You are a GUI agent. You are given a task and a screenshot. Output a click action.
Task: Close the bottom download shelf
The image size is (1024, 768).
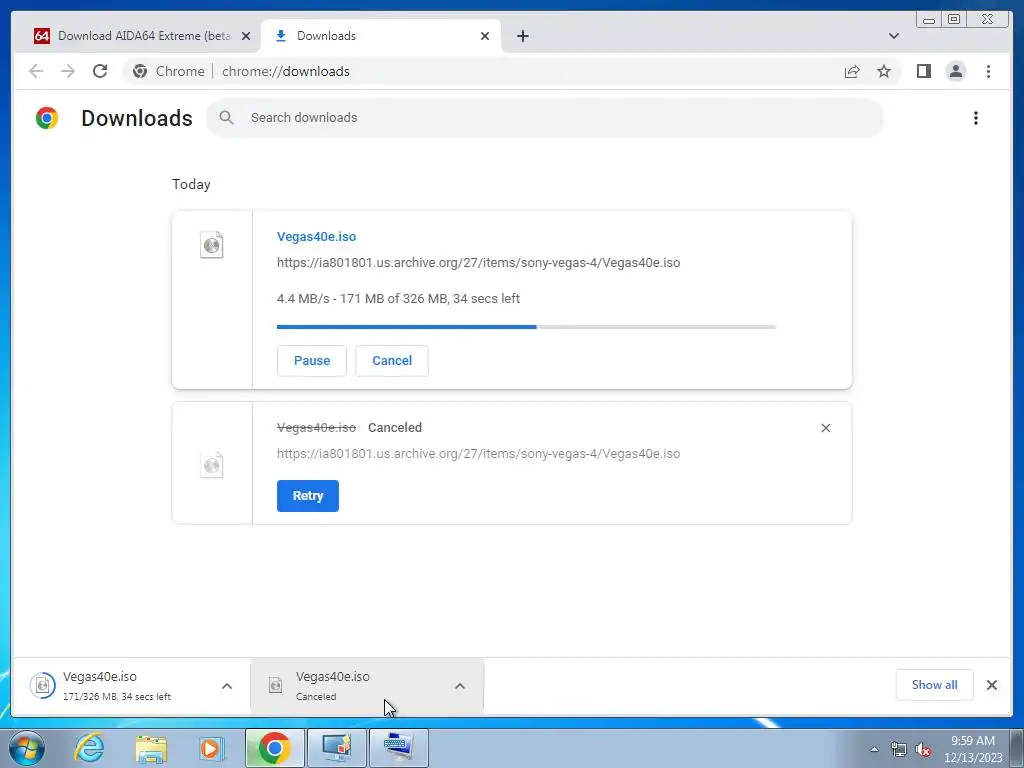click(991, 685)
